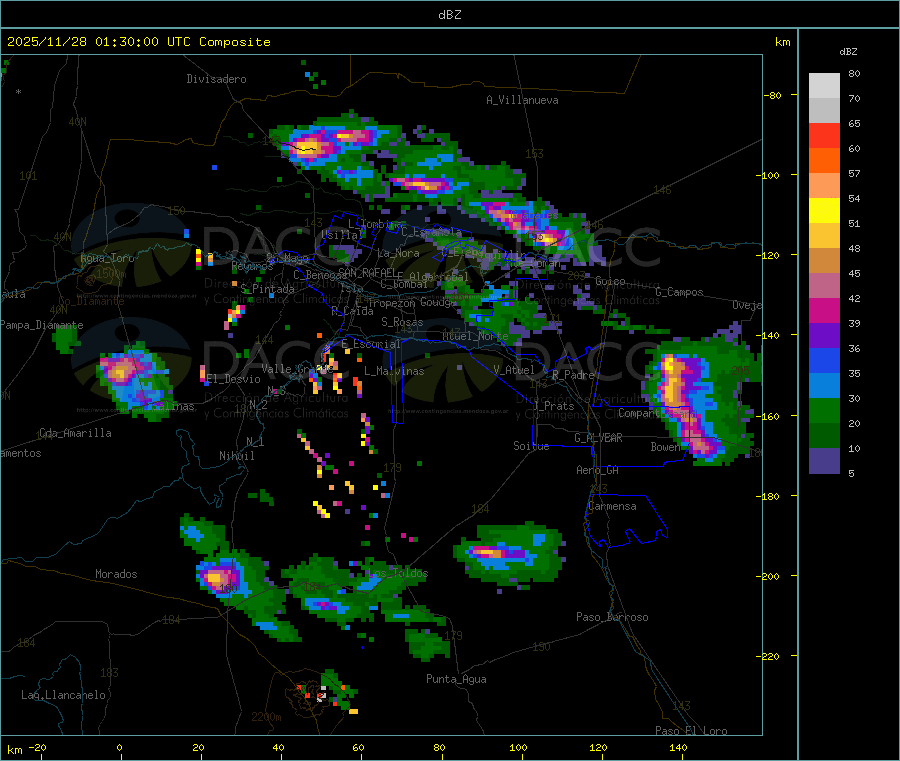
Task: Click the 'Agua_Toro' map label
Action: coord(107,258)
